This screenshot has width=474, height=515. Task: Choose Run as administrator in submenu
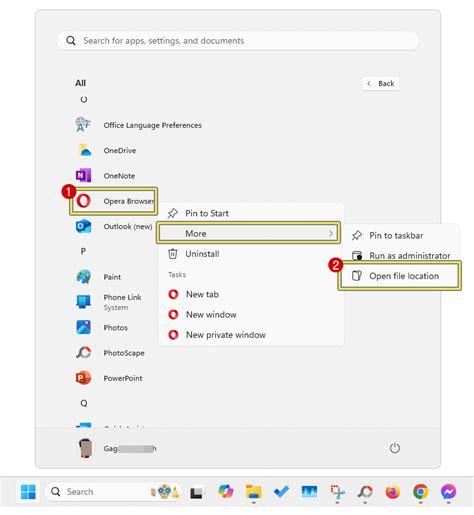coord(402,256)
